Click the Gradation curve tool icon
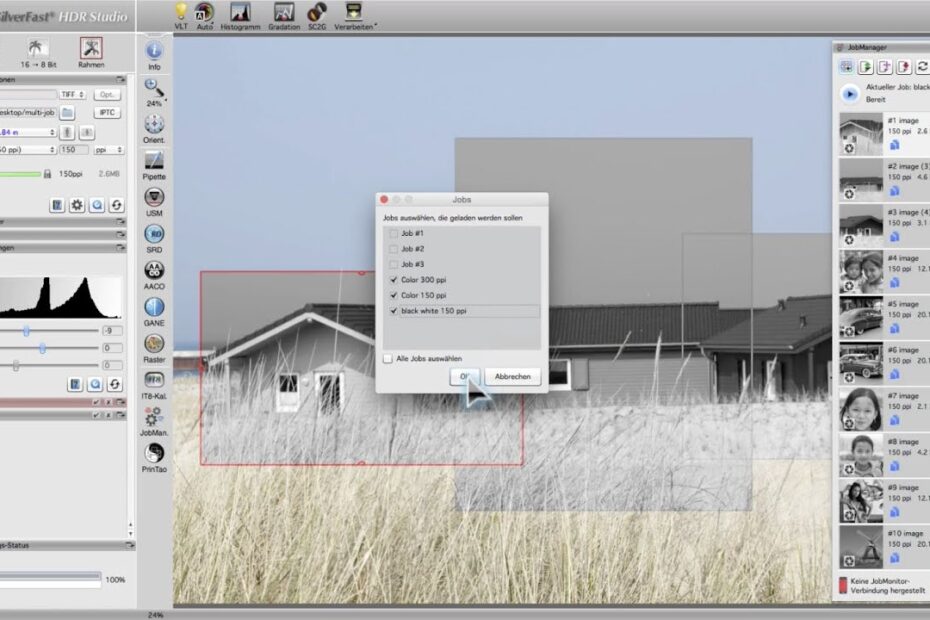This screenshot has width=930, height=620. (284, 14)
